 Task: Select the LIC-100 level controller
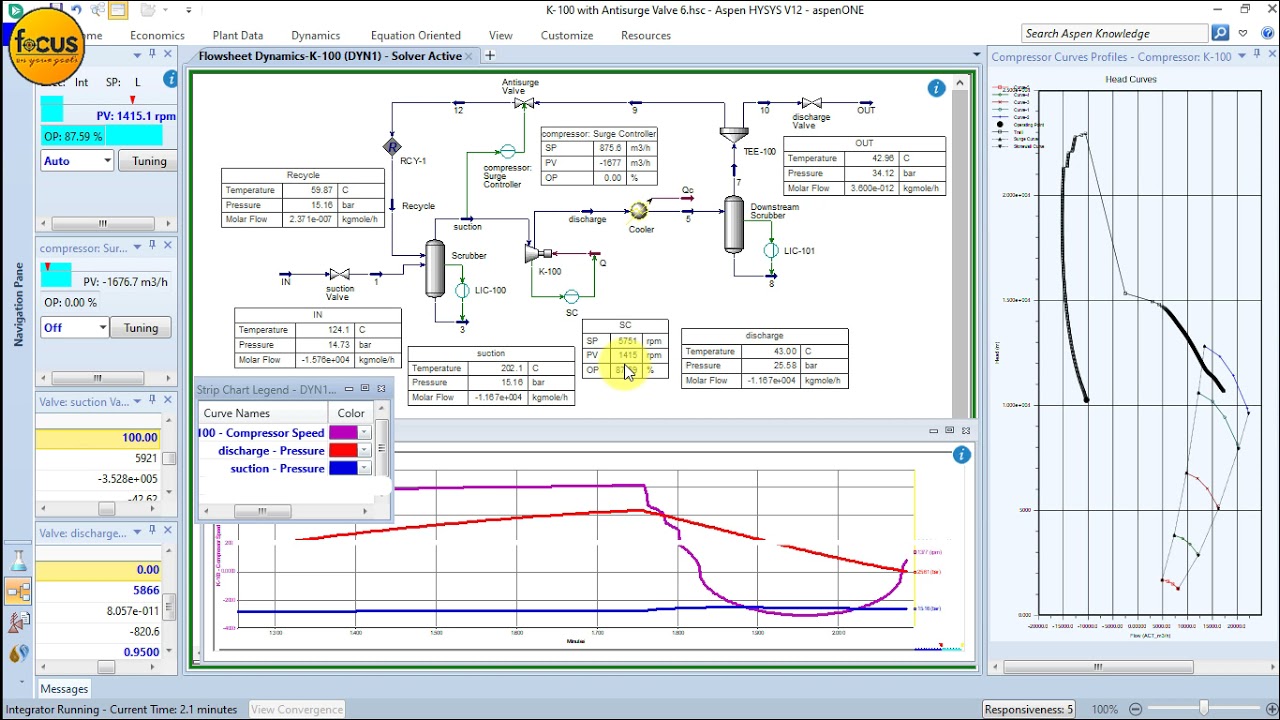[463, 291]
